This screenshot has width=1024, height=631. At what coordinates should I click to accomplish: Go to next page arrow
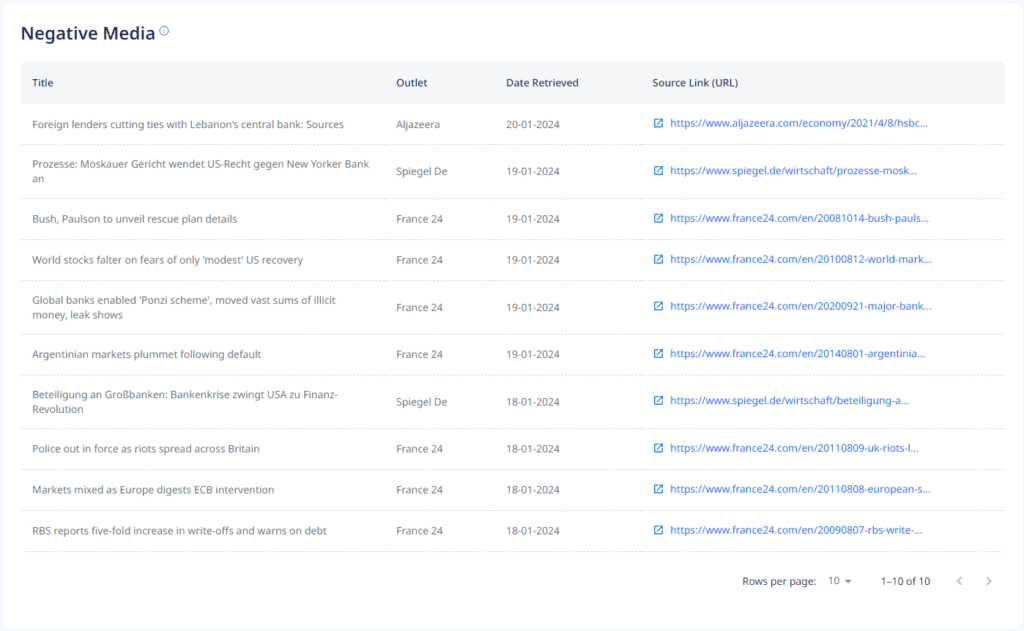pos(989,581)
